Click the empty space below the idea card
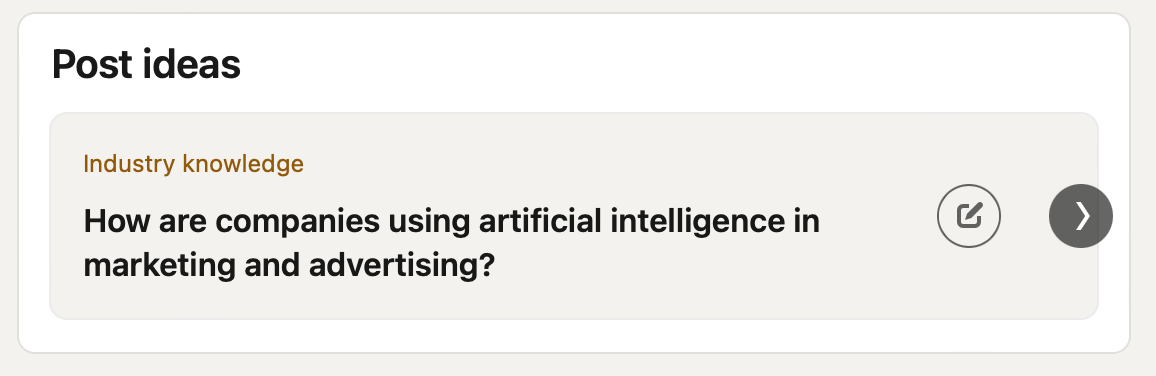 pyautogui.click(x=574, y=335)
